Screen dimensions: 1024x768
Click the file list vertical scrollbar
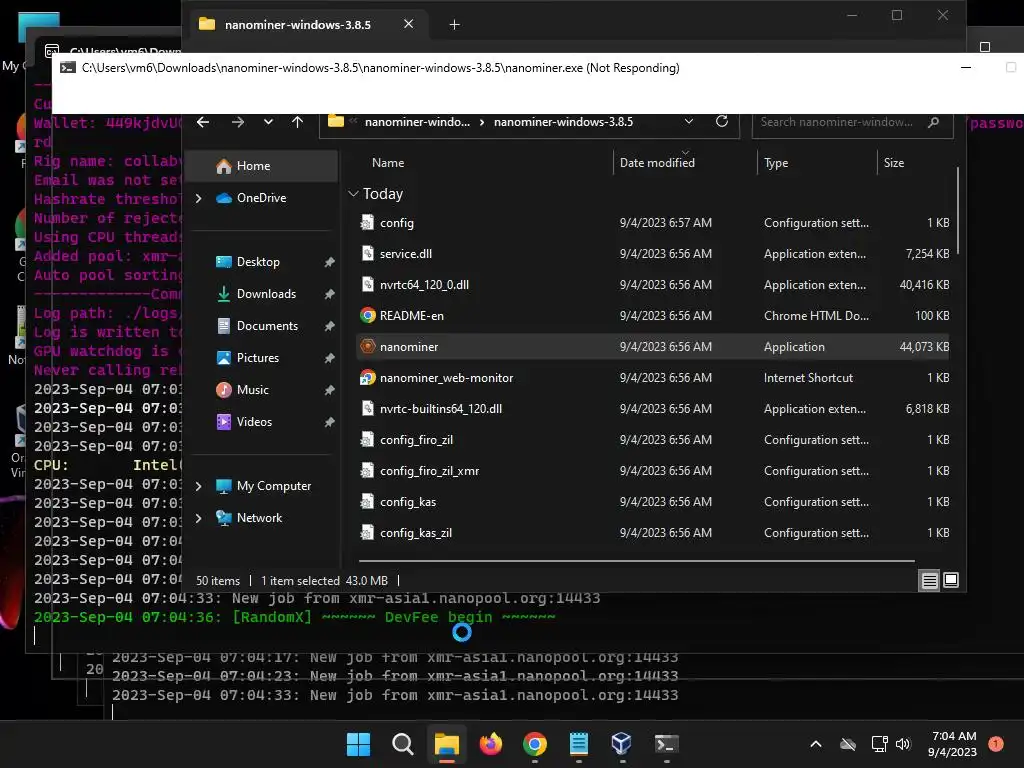[958, 210]
